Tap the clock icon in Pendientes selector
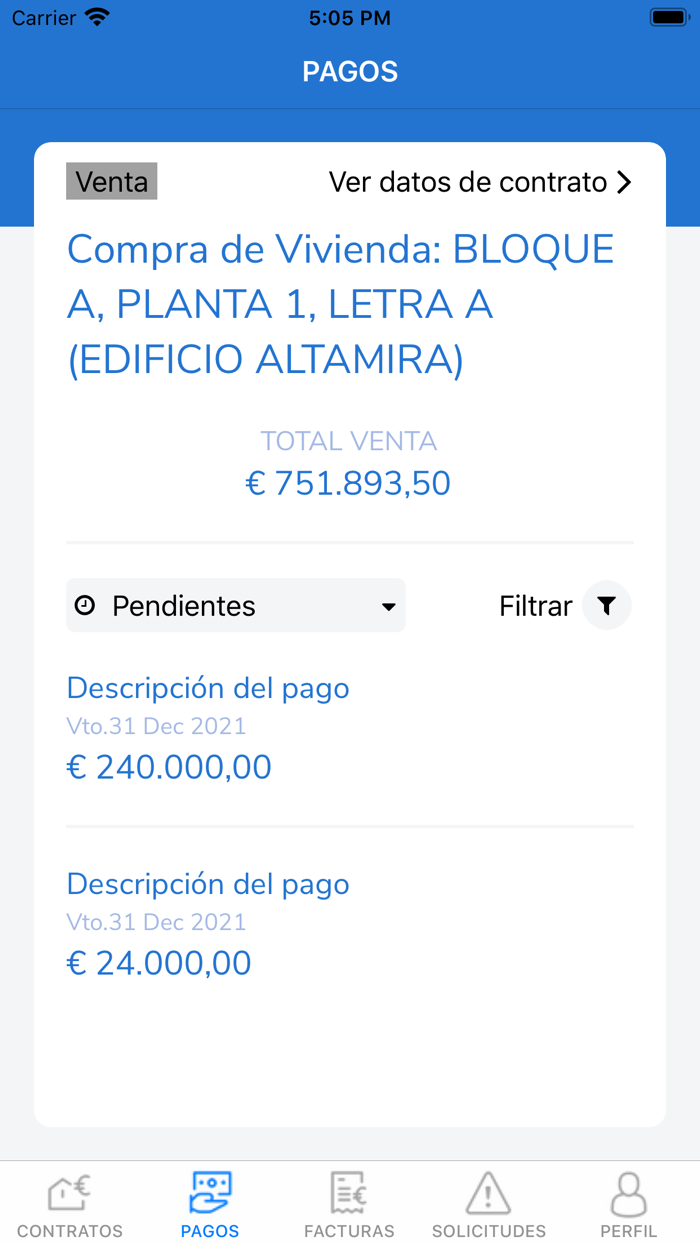The width and height of the screenshot is (700, 1244). (85, 605)
